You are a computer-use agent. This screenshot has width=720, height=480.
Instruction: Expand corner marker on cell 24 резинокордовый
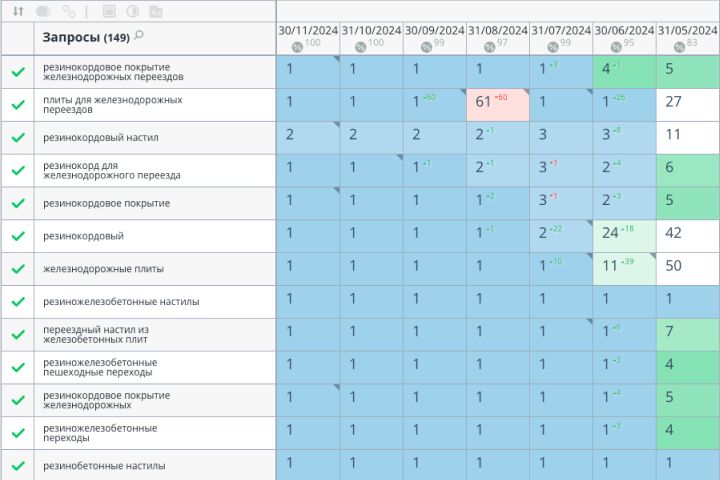pyautogui.click(x=589, y=223)
